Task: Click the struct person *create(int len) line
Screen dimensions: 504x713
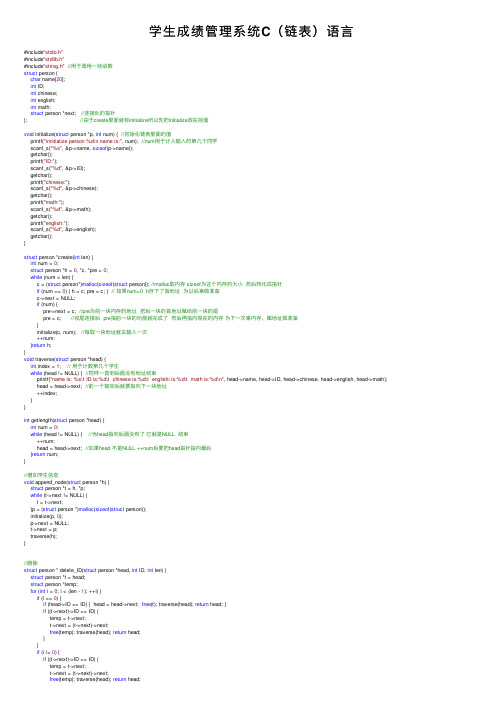Action: (58, 257)
